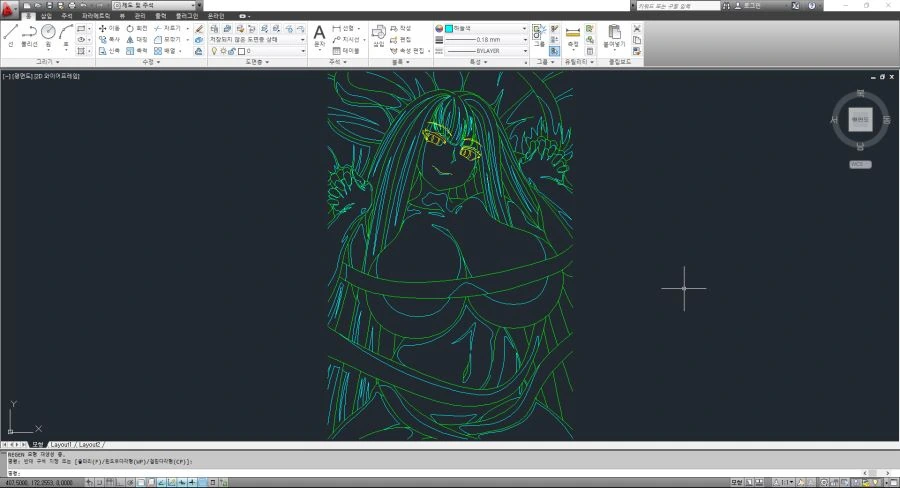Select the Polyline (폴리선) tool
Viewport: 900px width, 488px height.
point(29,36)
